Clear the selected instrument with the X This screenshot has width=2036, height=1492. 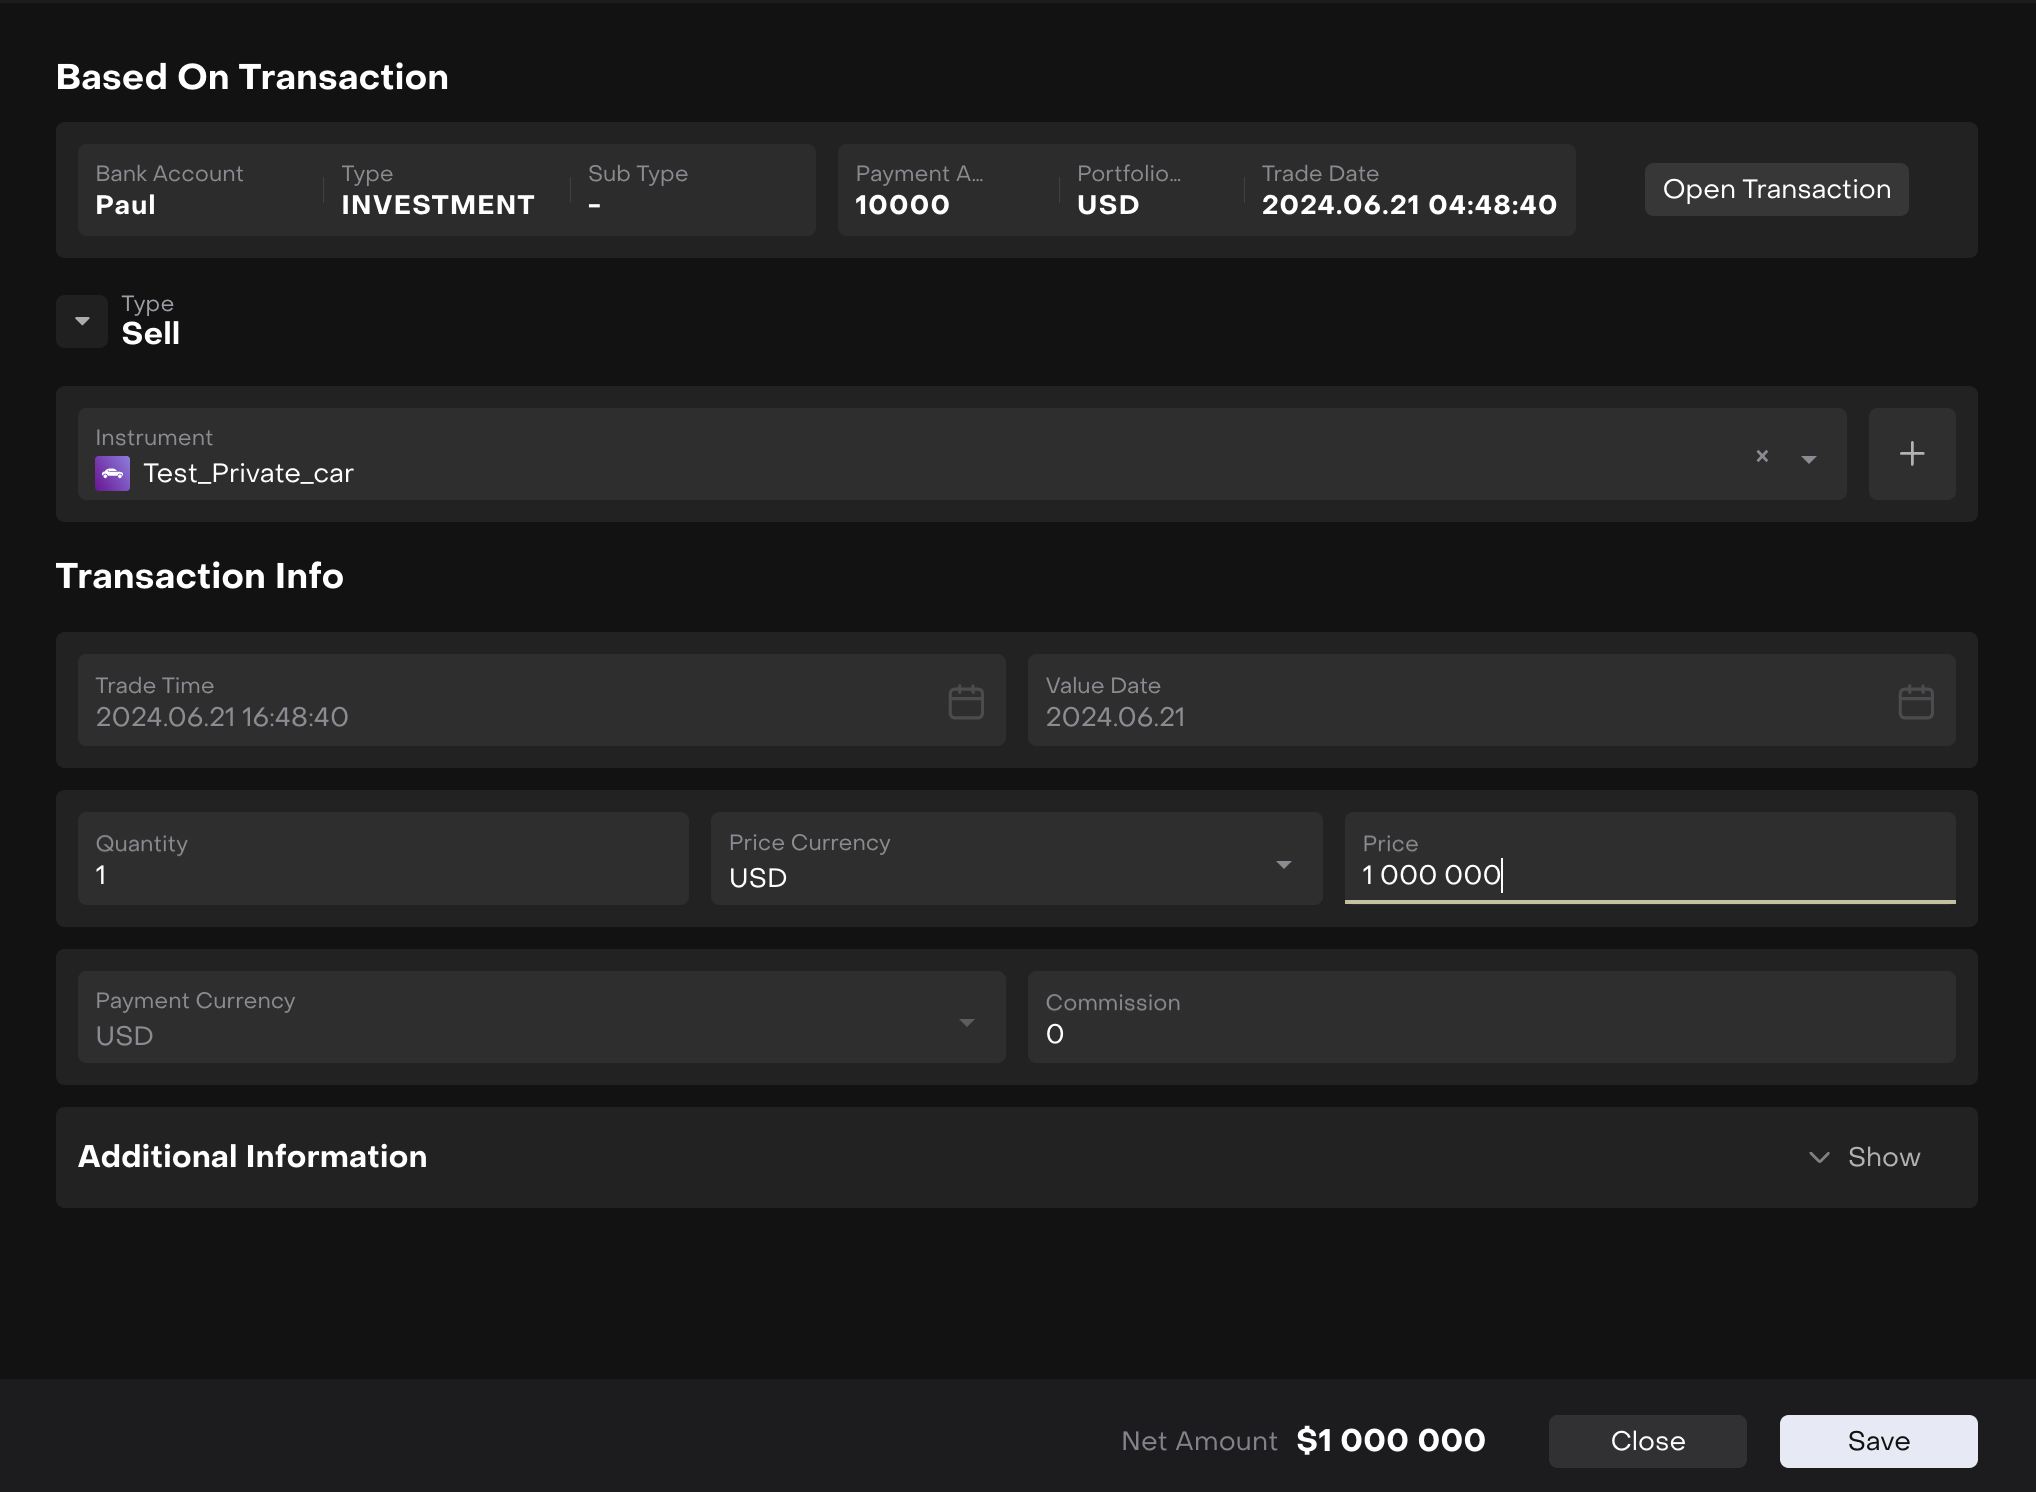pyautogui.click(x=1762, y=456)
